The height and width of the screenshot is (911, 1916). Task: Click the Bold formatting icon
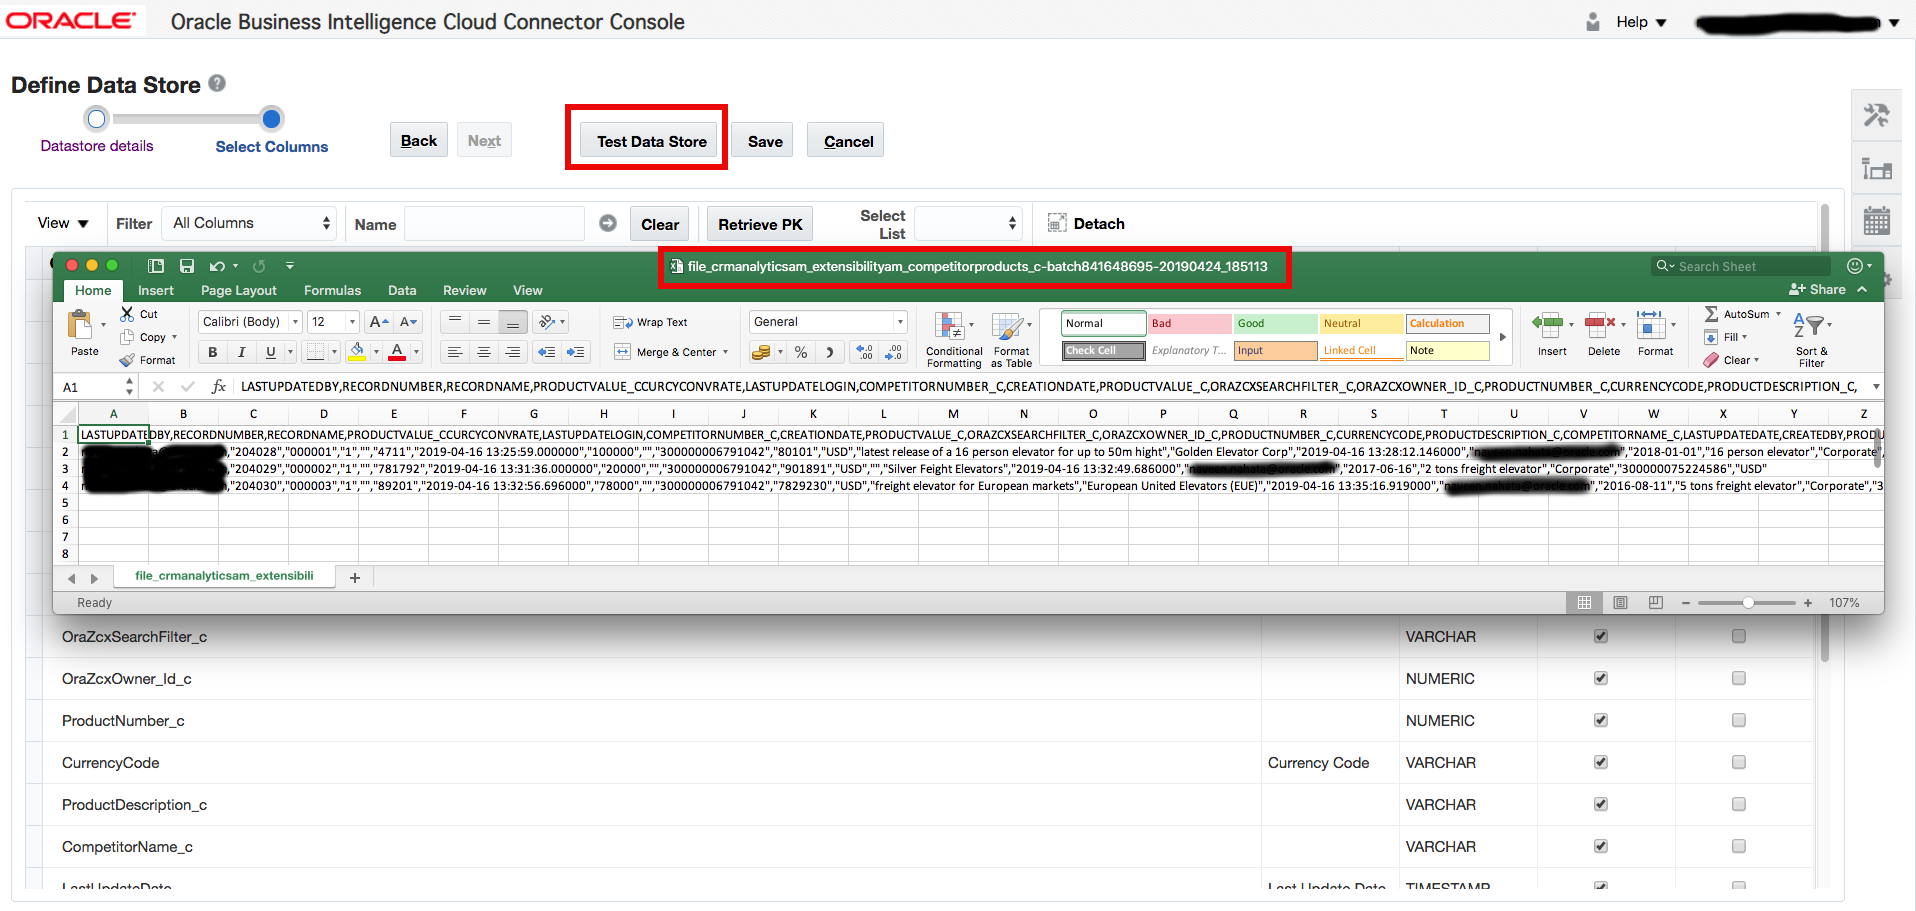pyautogui.click(x=212, y=352)
